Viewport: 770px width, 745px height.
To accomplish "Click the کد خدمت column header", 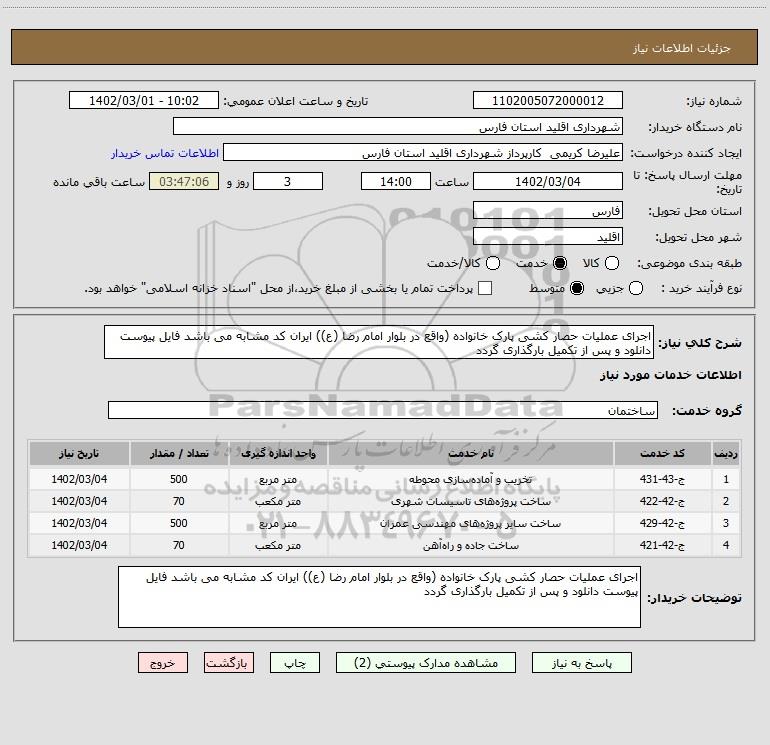I will coord(662,453).
